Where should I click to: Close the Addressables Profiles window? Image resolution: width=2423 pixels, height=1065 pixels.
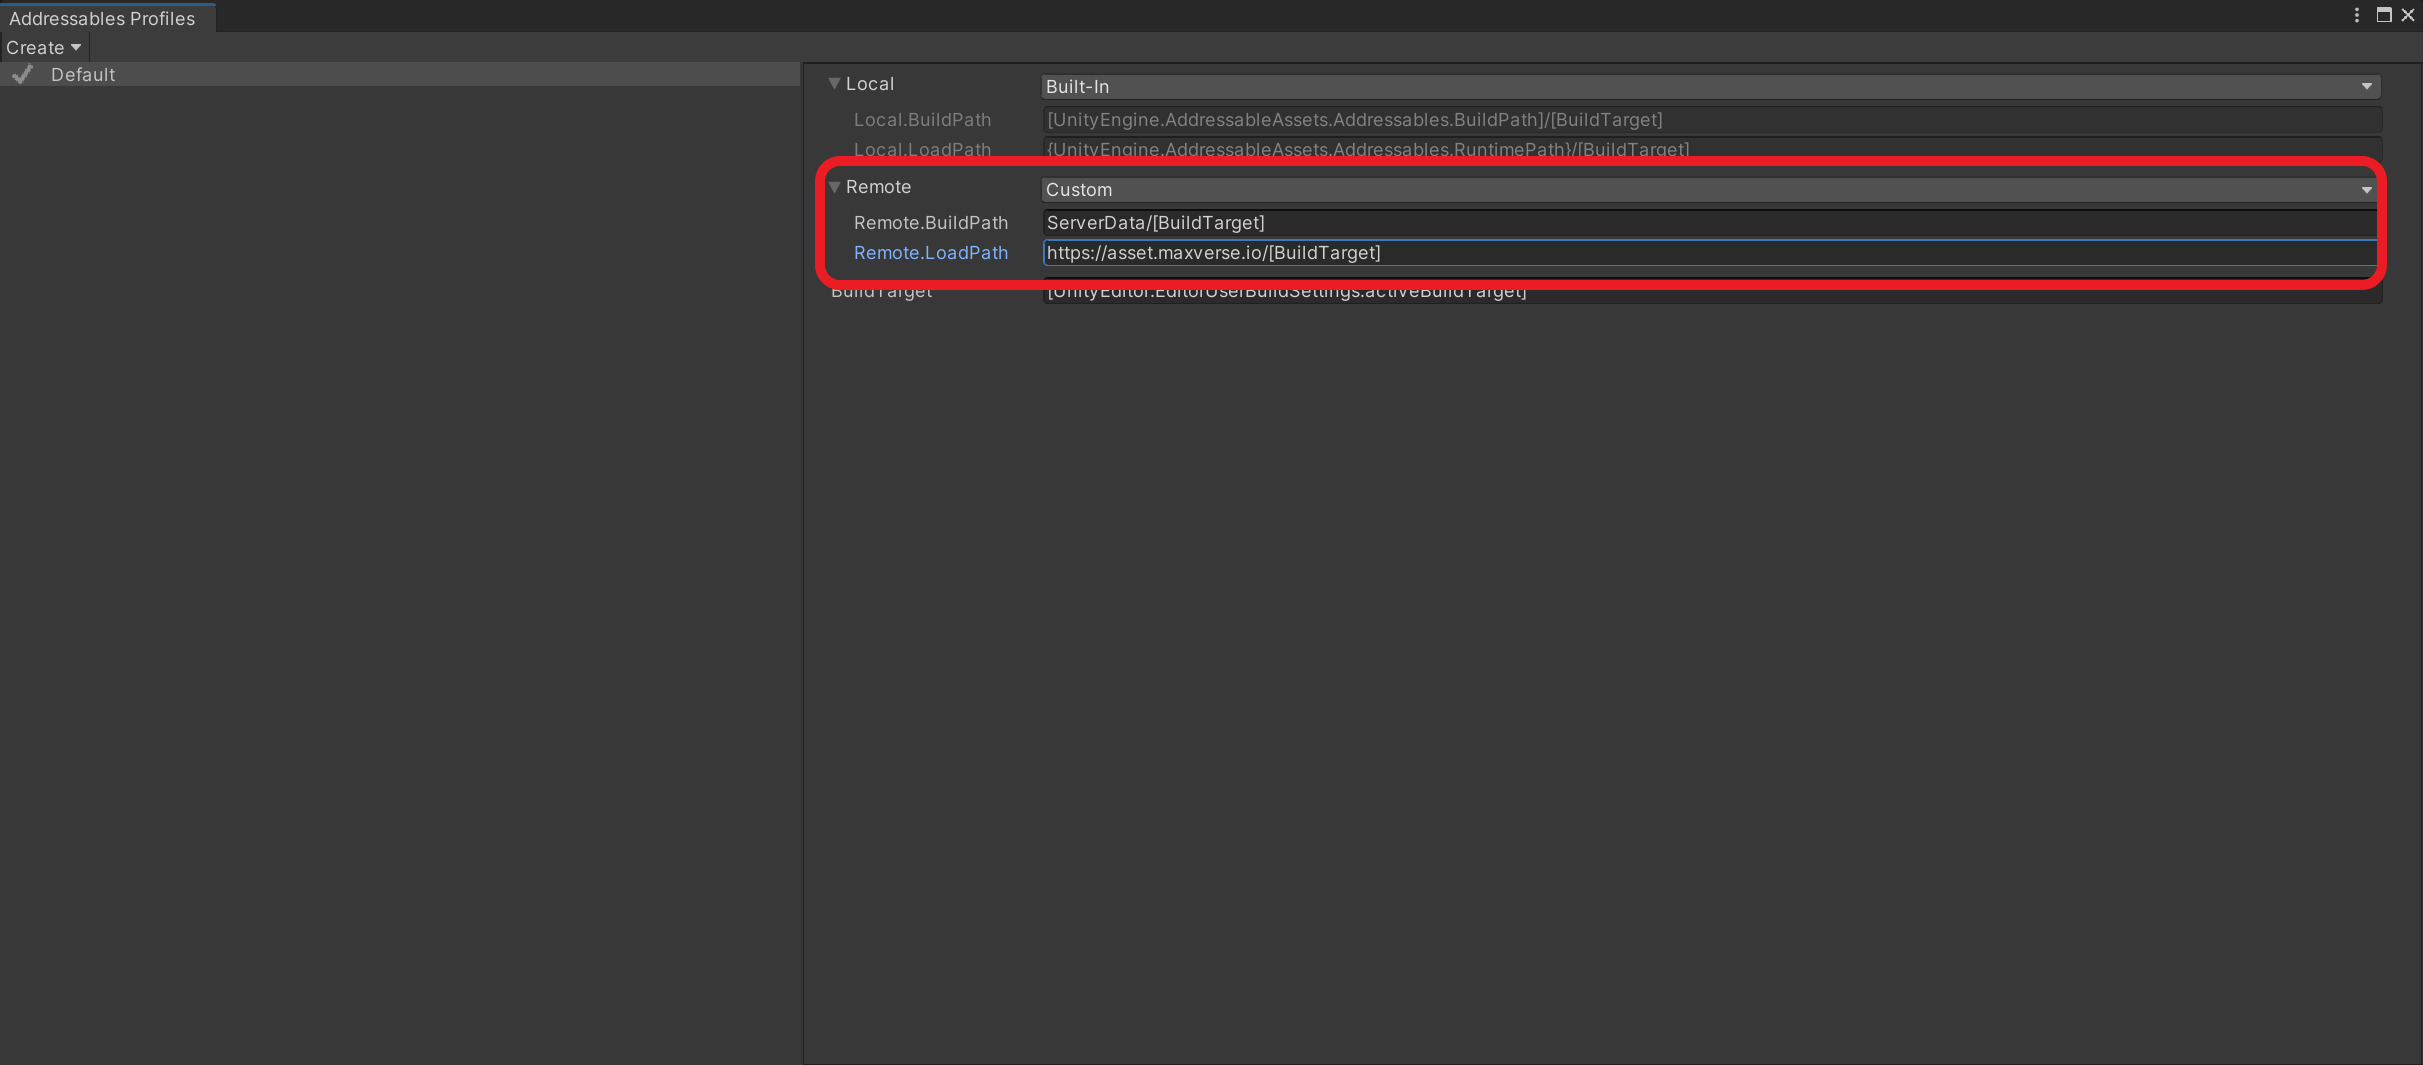(x=2408, y=15)
